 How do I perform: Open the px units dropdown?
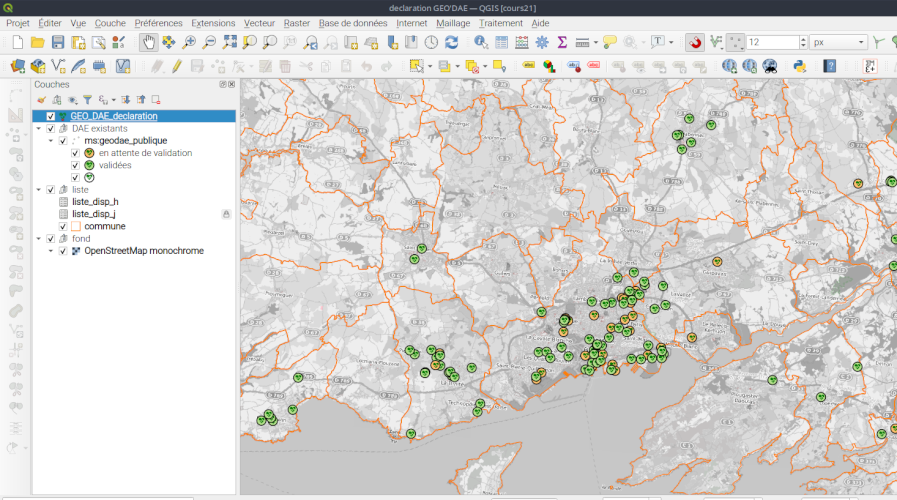[838, 42]
